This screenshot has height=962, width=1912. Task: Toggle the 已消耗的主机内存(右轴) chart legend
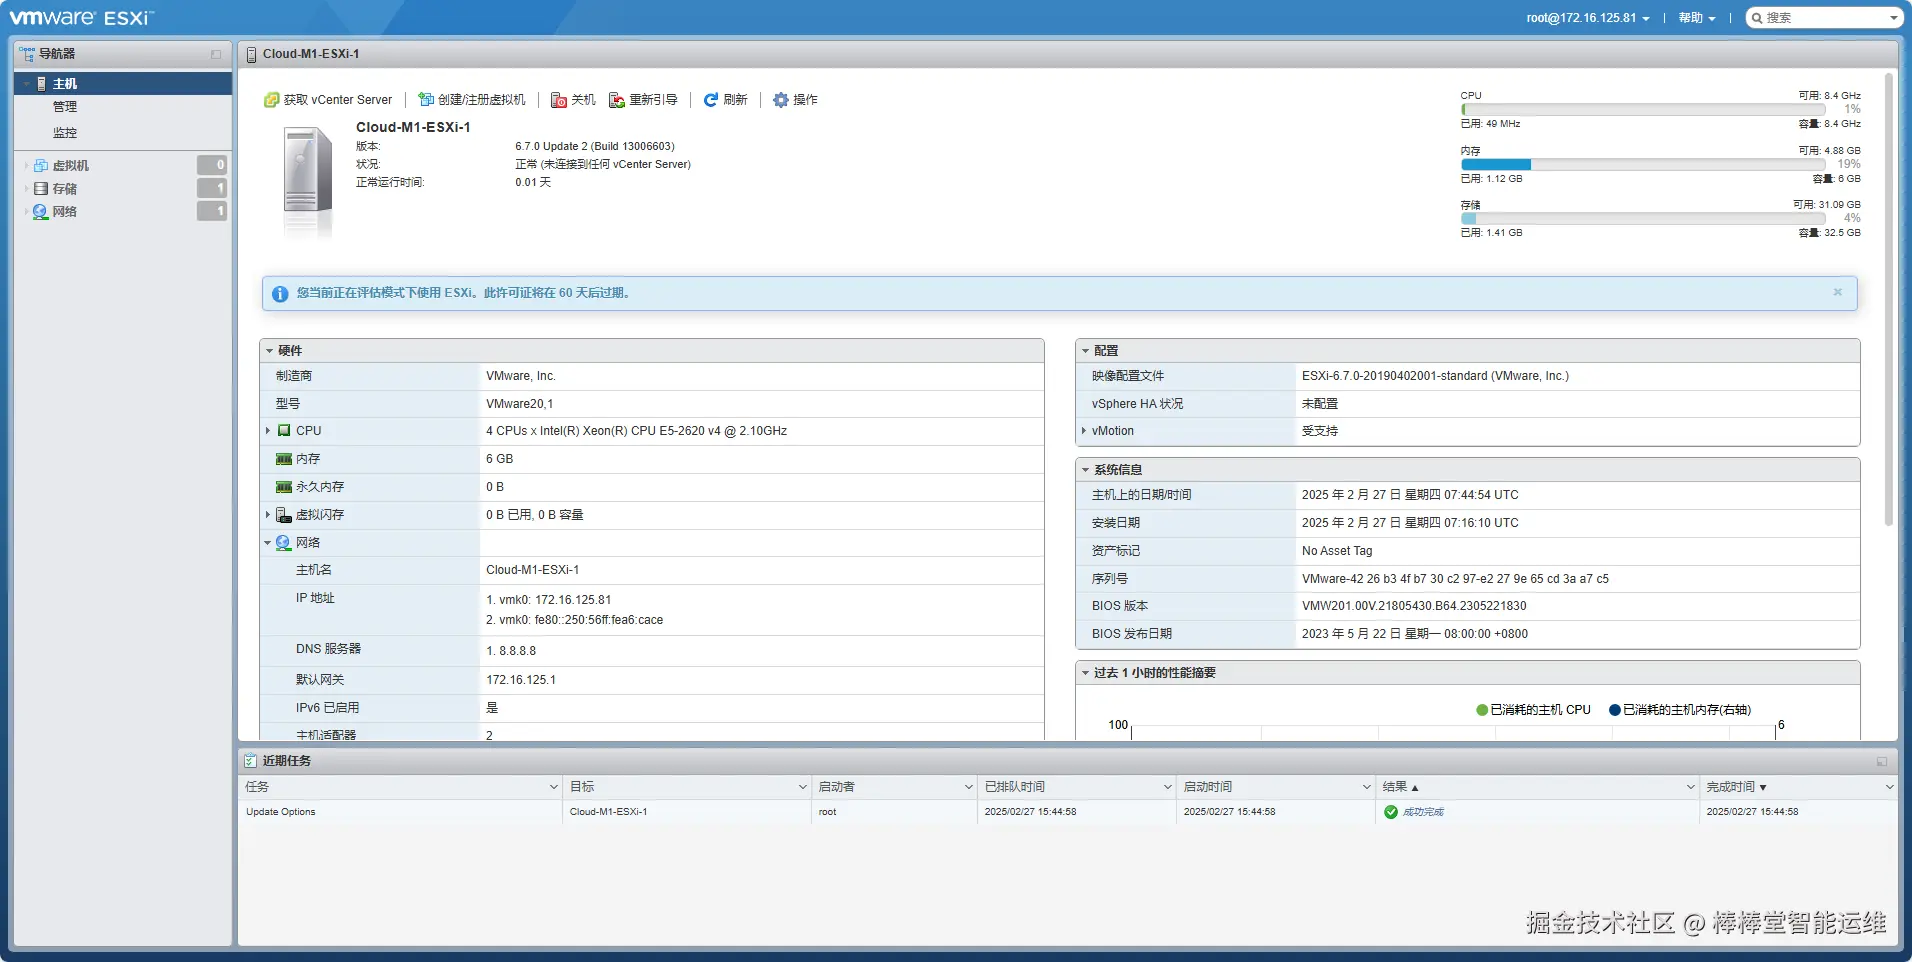[x=1680, y=710]
